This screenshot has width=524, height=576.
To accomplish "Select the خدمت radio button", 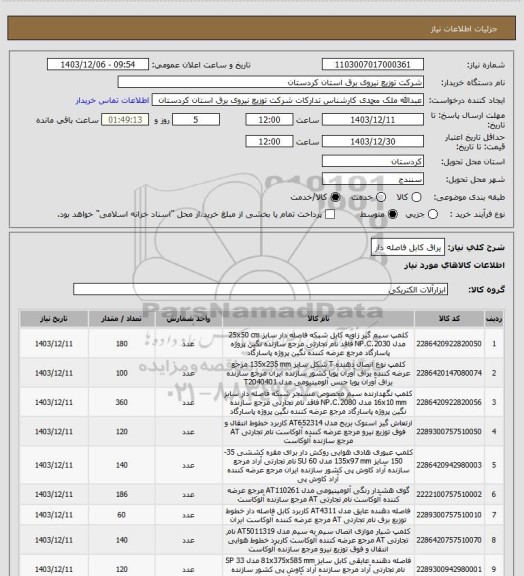I will click(x=381, y=197).
